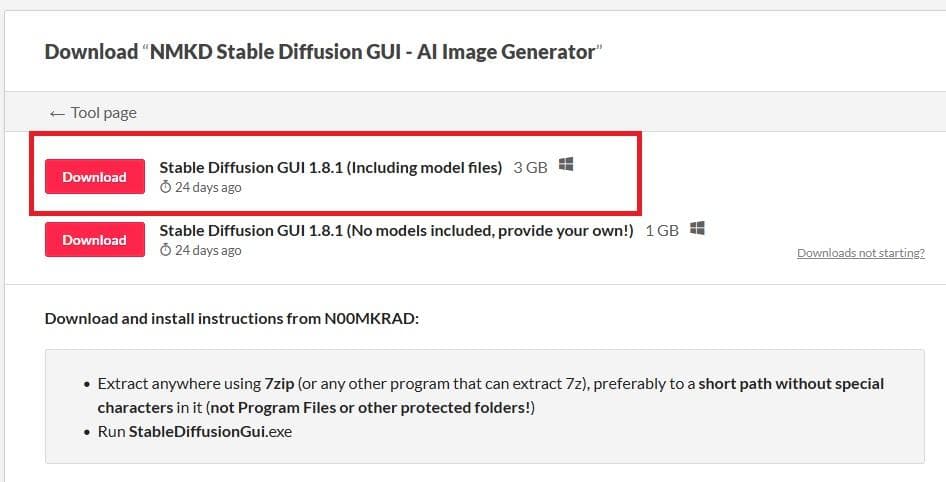Image resolution: width=946 pixels, height=482 pixels.
Task: Click the NMKD Stable Diffusion GUI page heading
Action: (324, 51)
